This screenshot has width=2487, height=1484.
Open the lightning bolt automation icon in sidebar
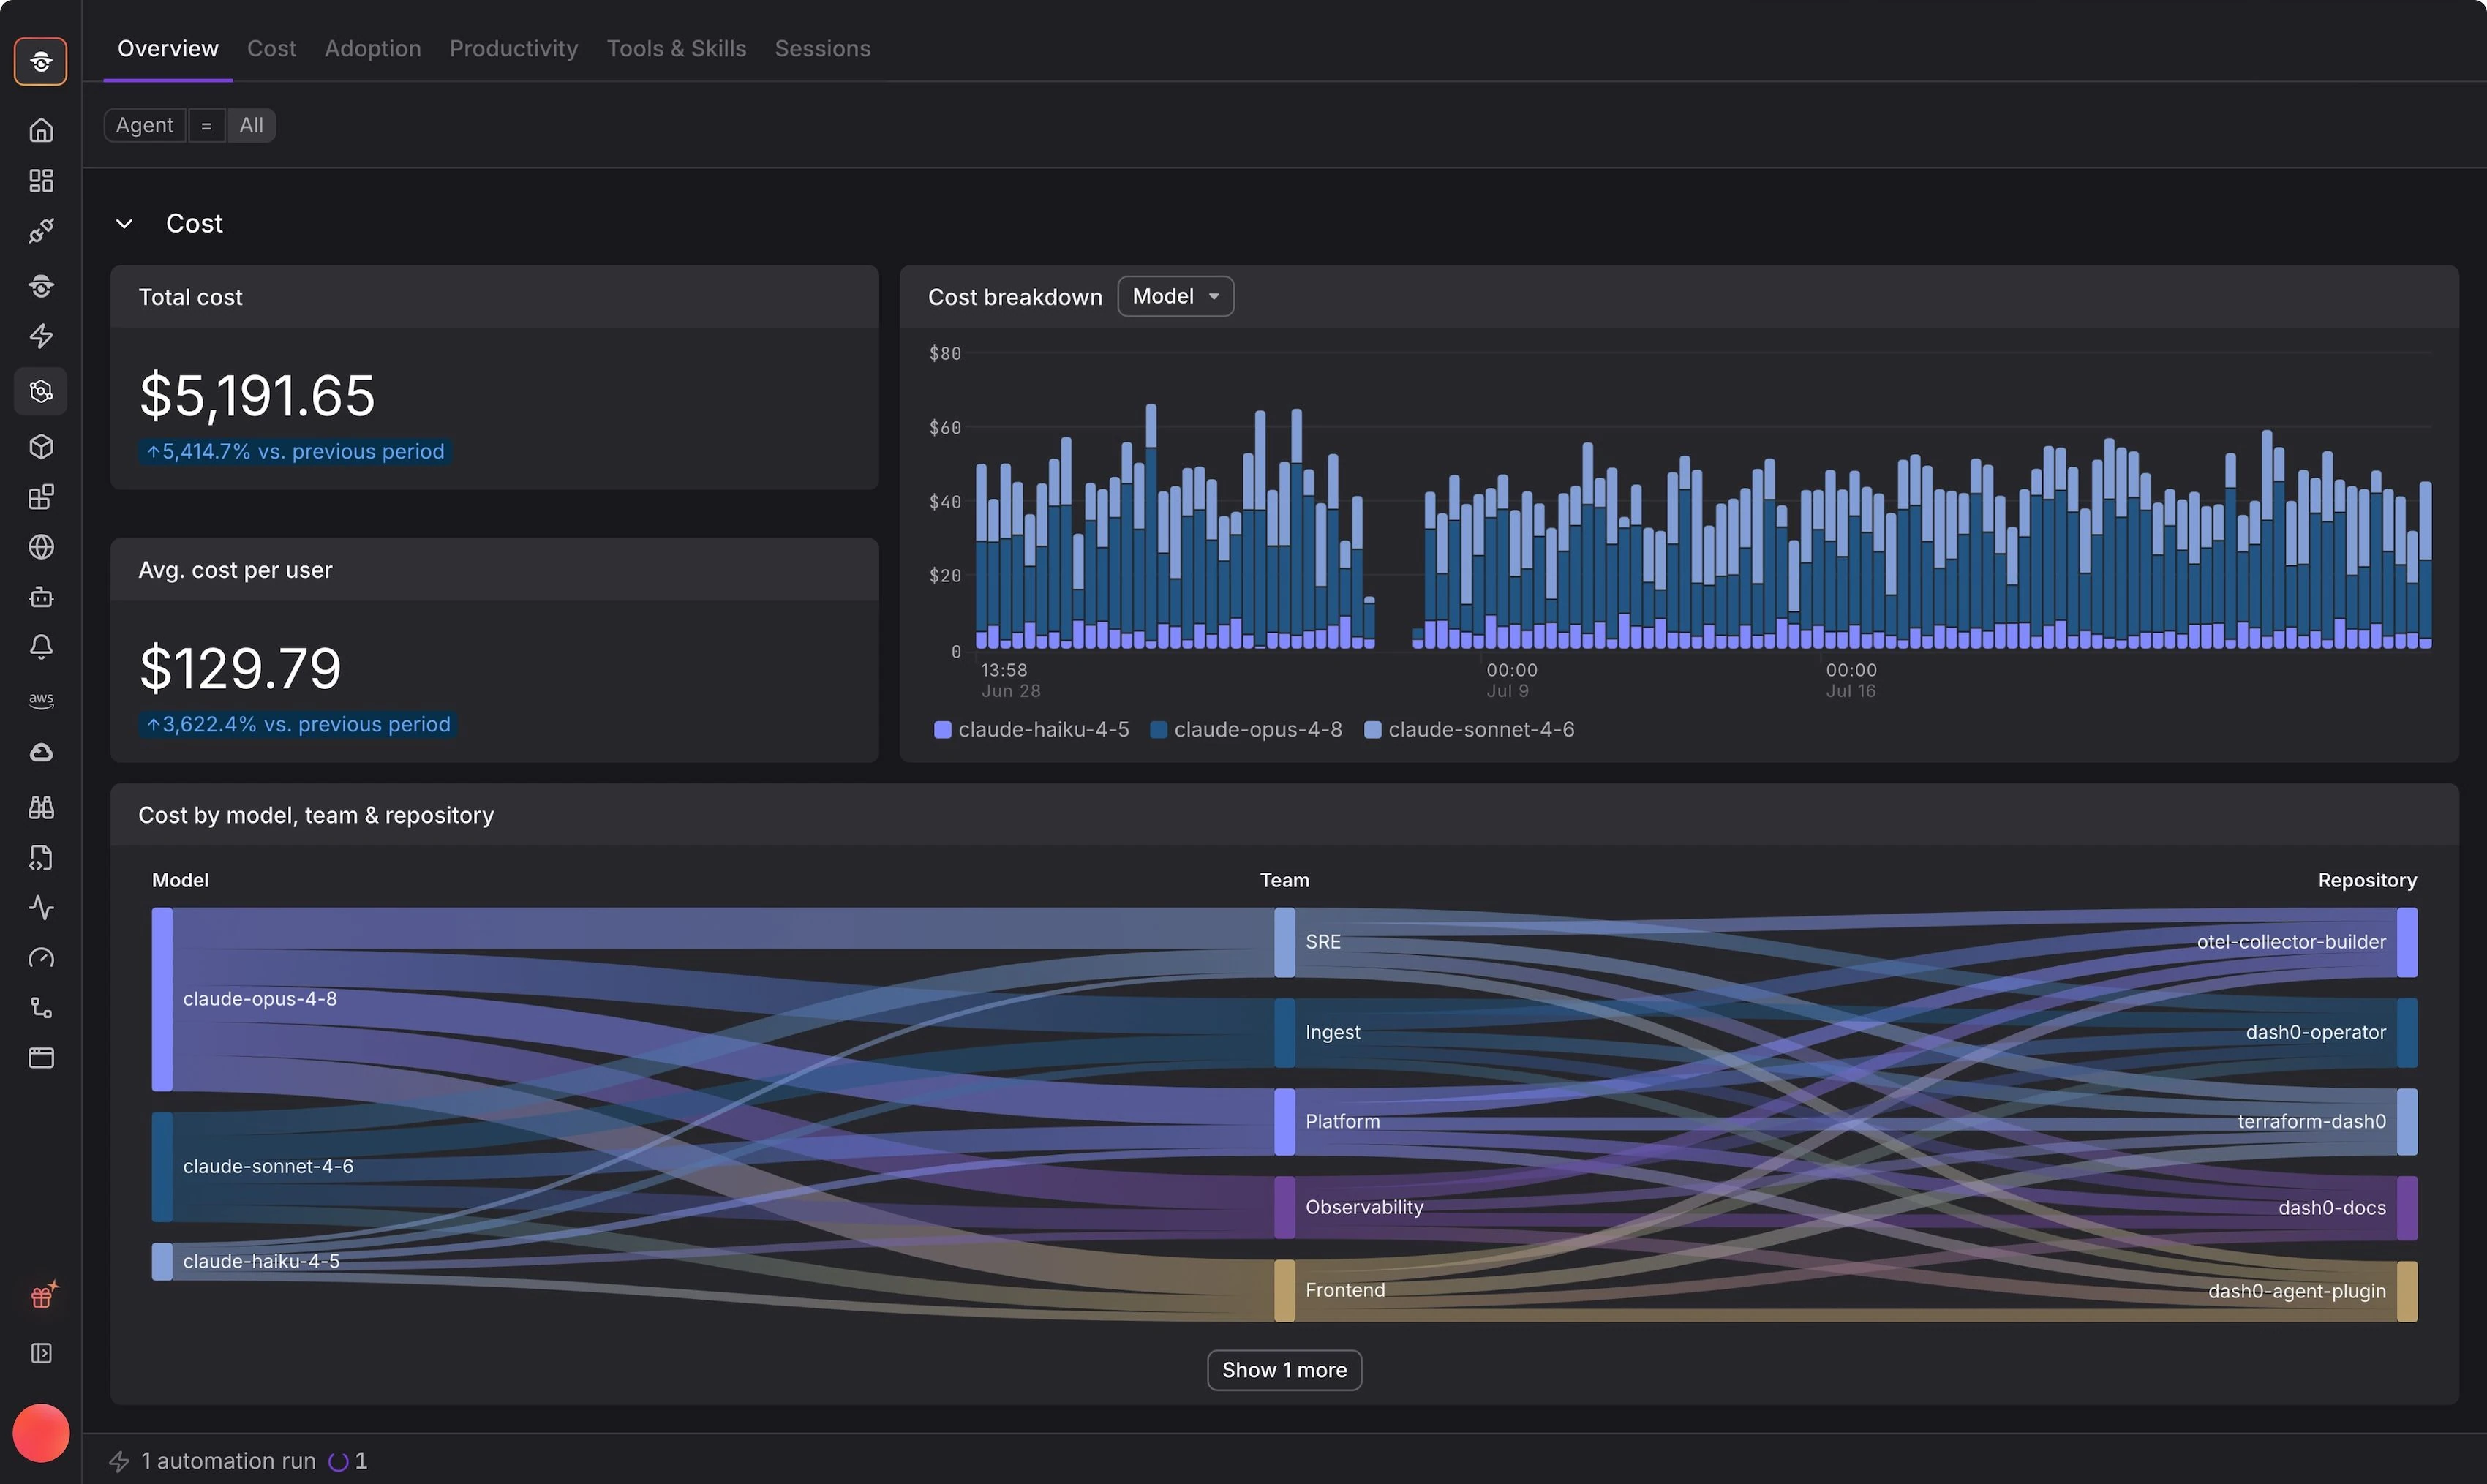tap(41, 336)
